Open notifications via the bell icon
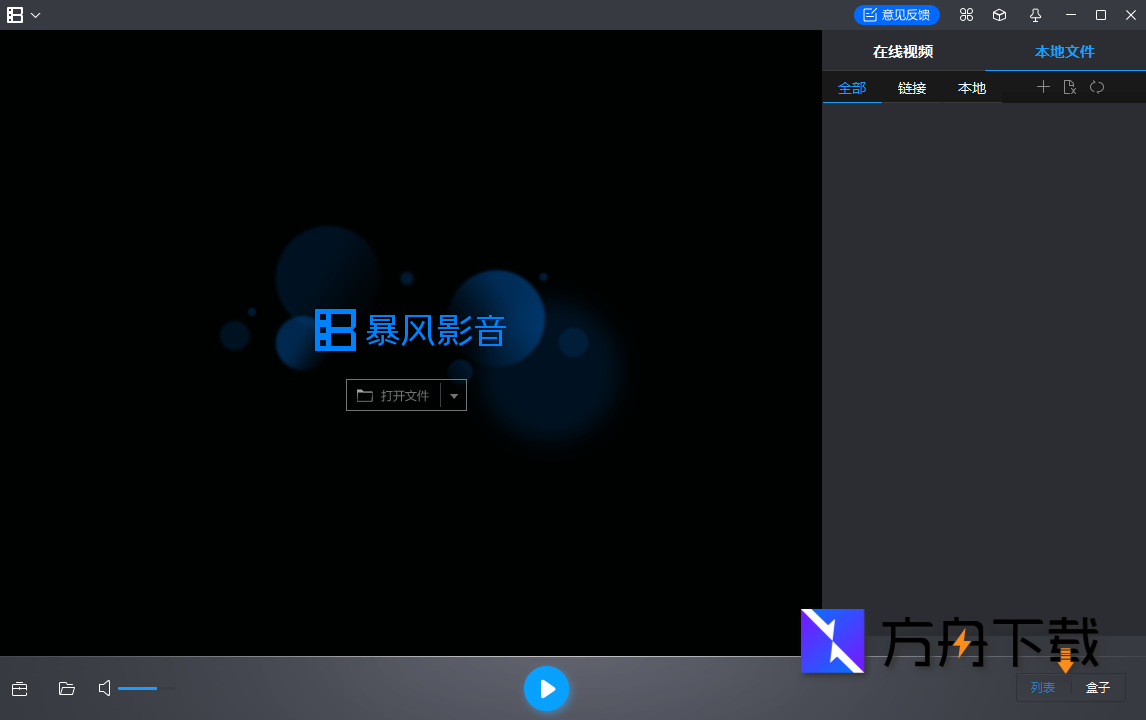Viewport: 1146px width, 720px height. [1035, 15]
